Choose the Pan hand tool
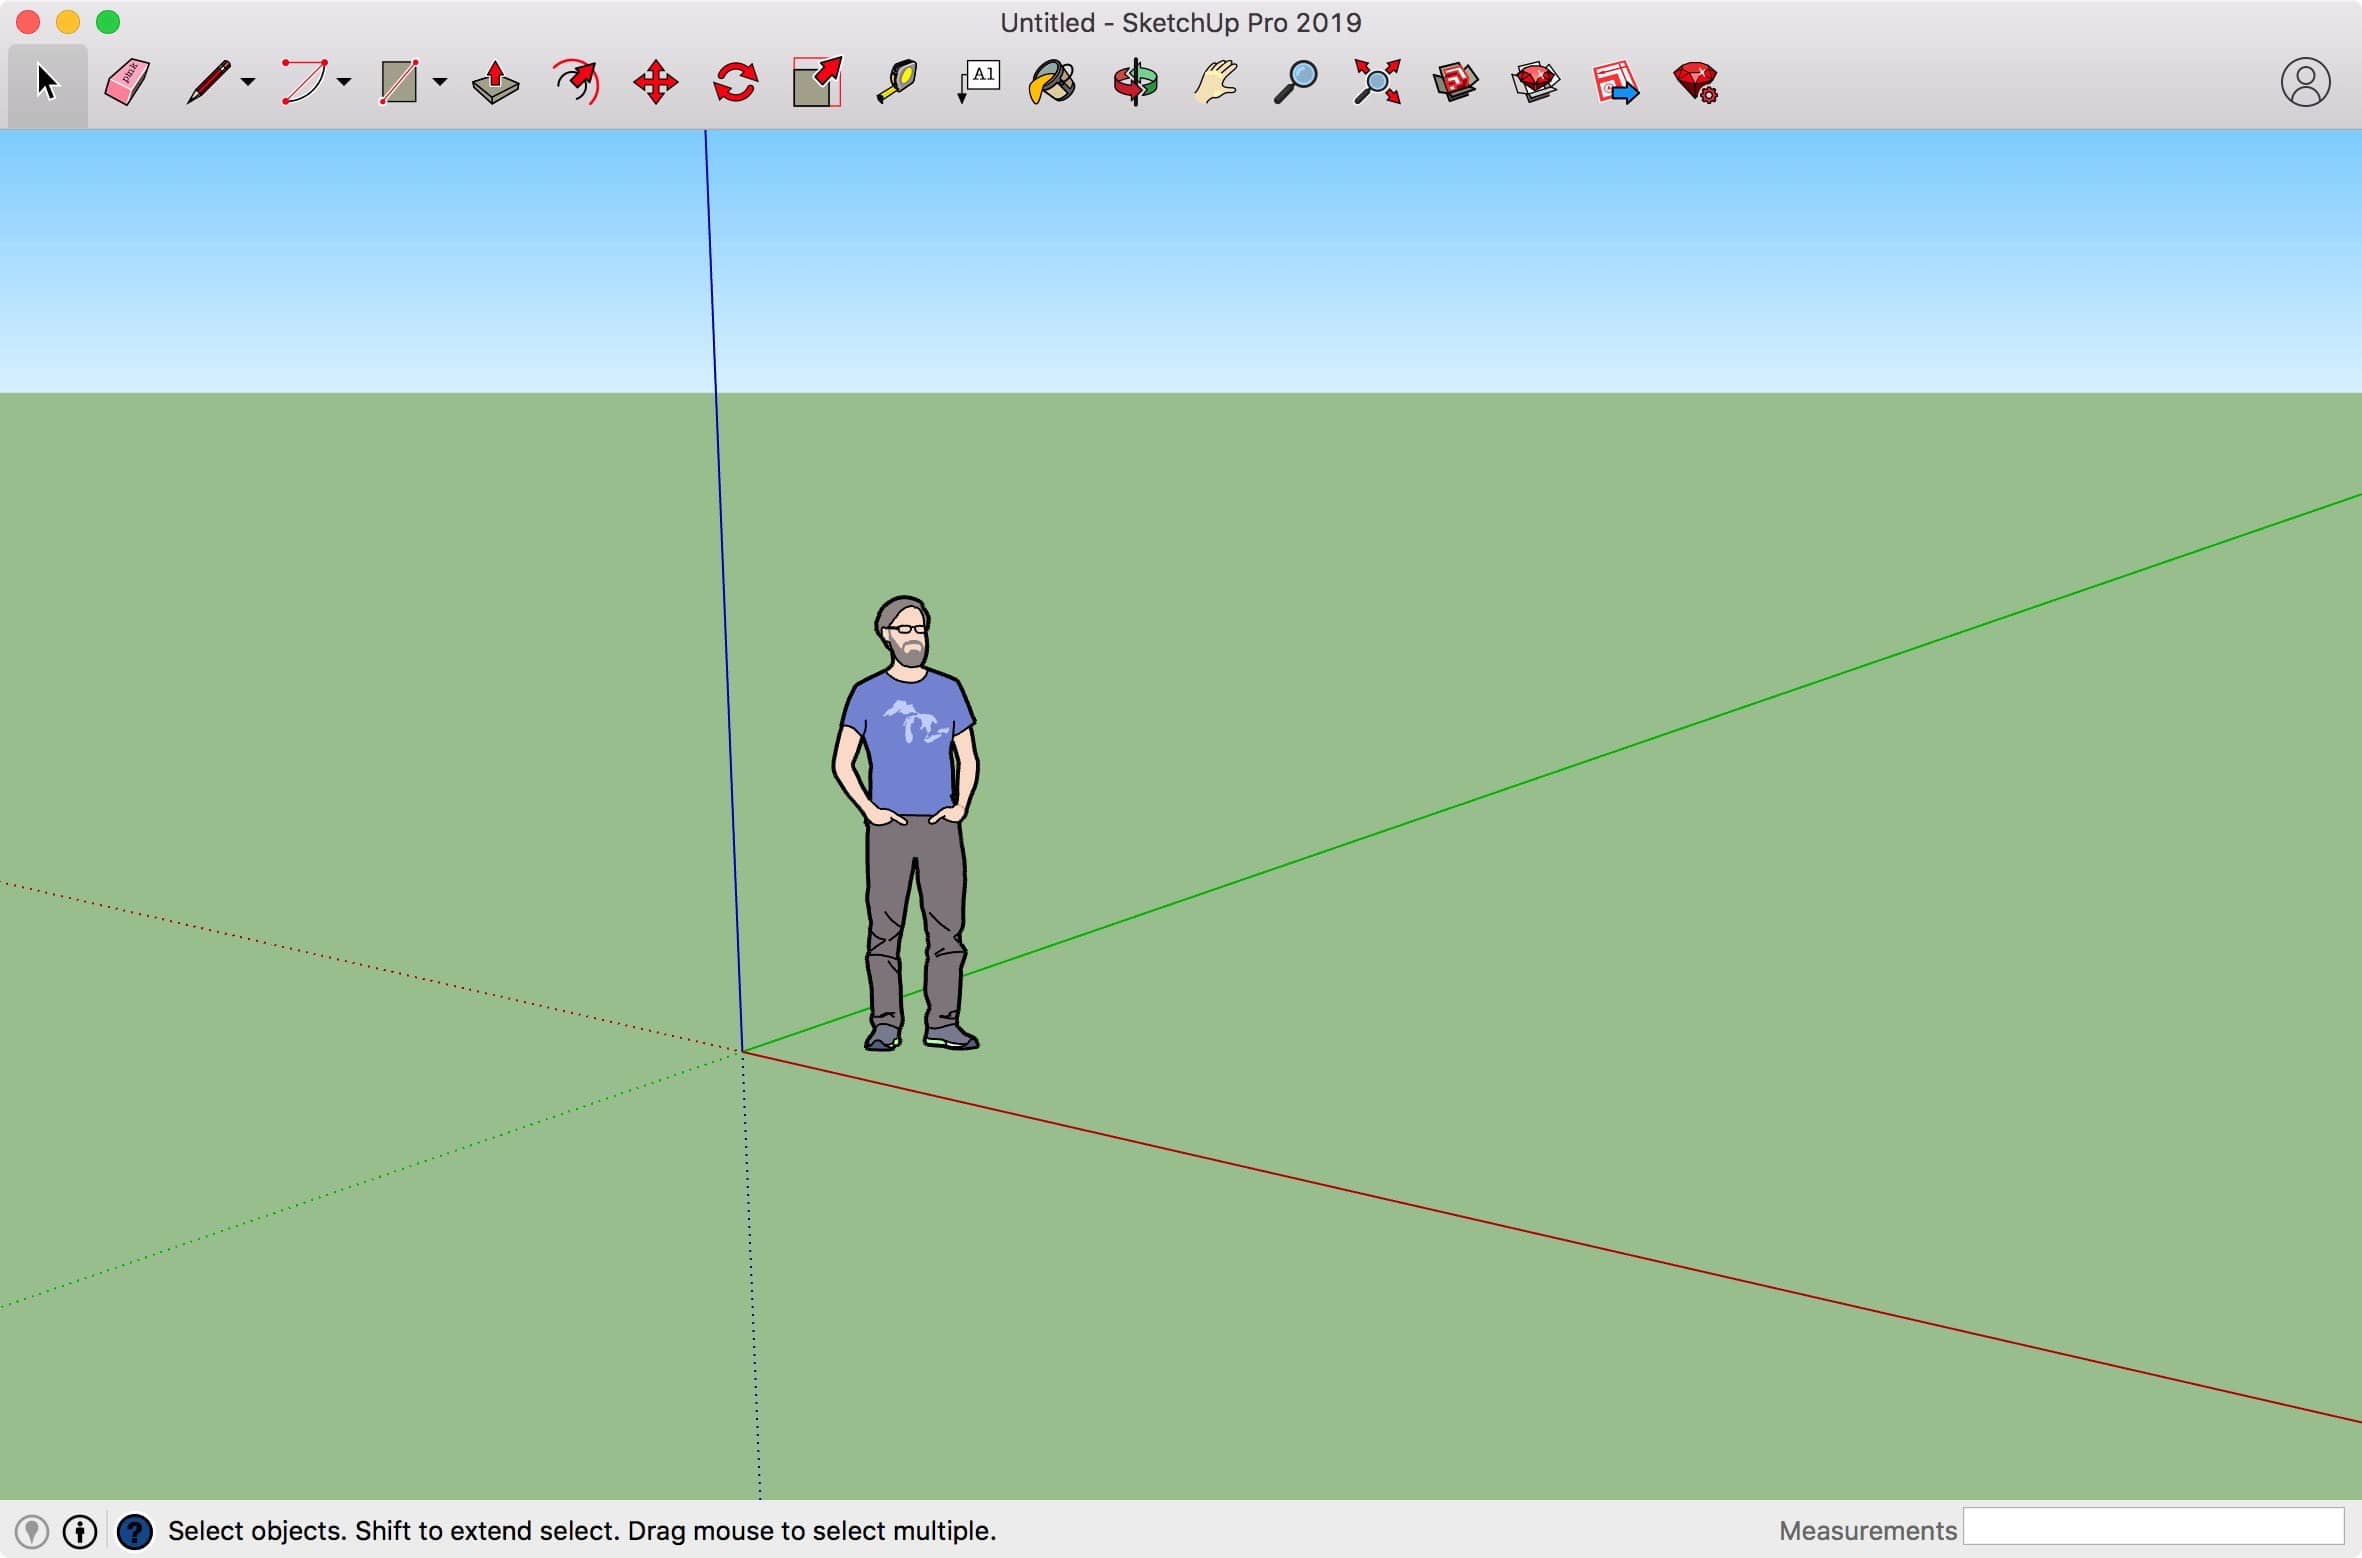The image size is (2362, 1558). [1215, 82]
